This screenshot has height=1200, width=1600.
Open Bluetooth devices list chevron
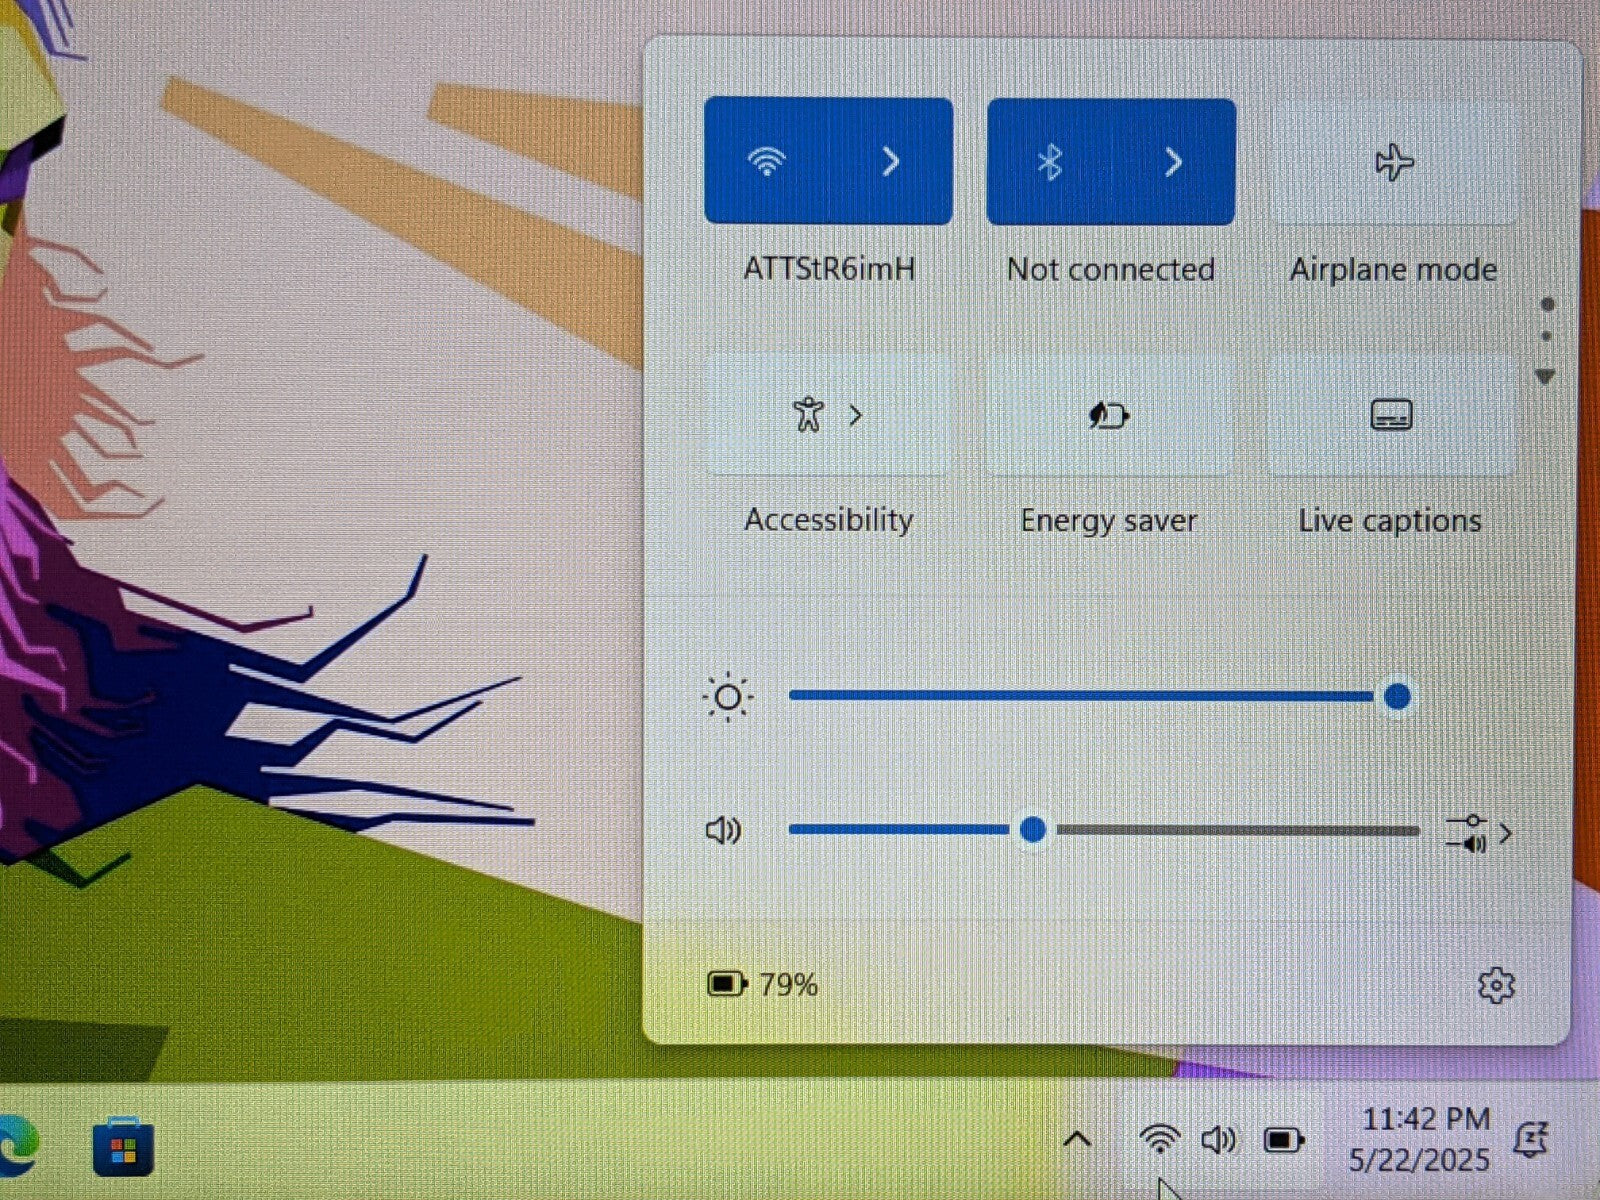point(1174,162)
